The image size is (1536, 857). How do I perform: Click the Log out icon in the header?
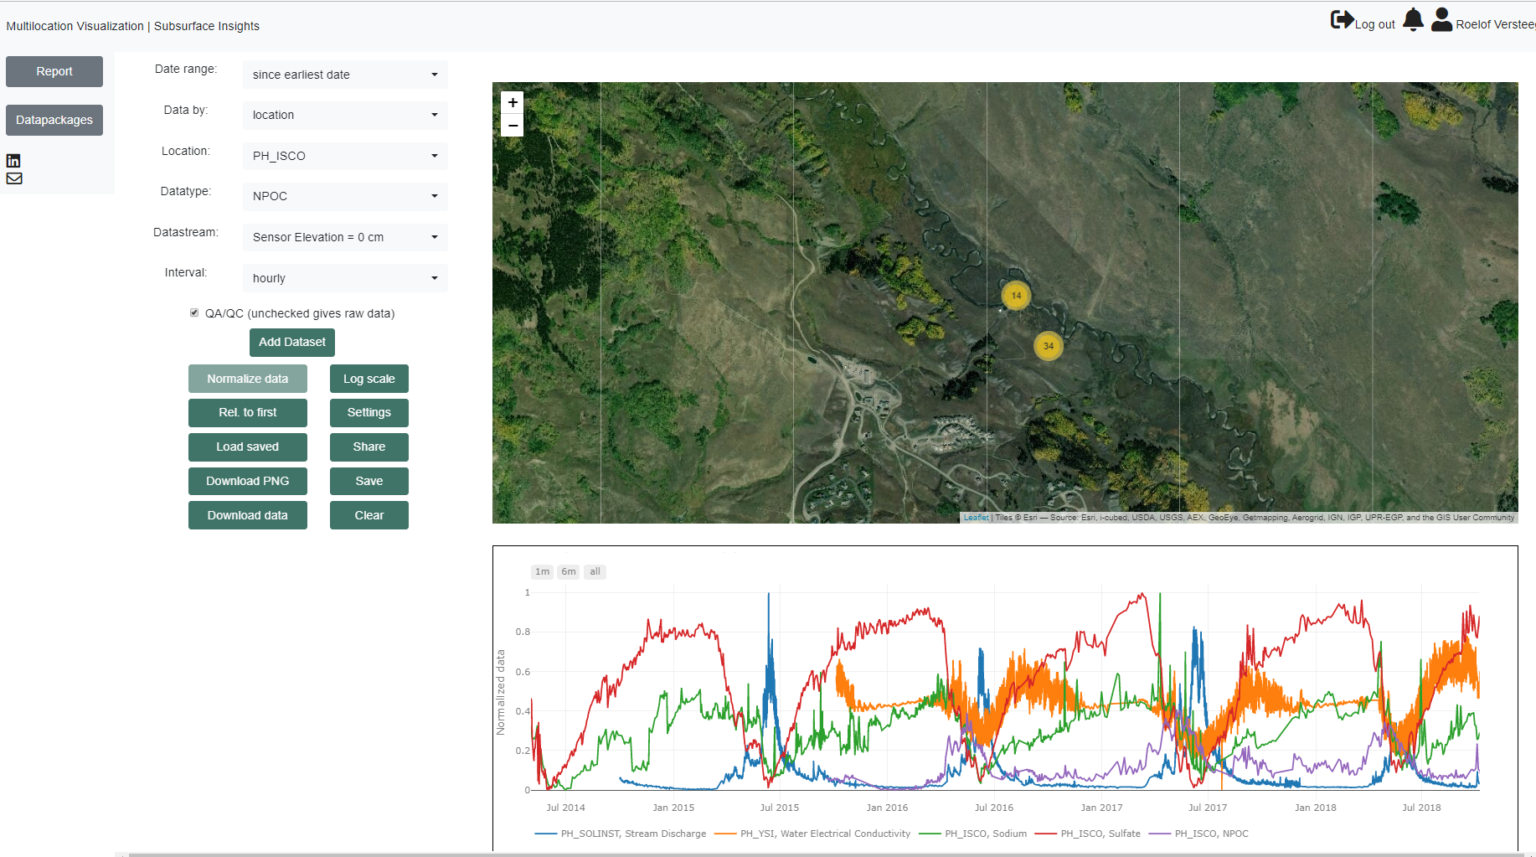tap(1343, 19)
